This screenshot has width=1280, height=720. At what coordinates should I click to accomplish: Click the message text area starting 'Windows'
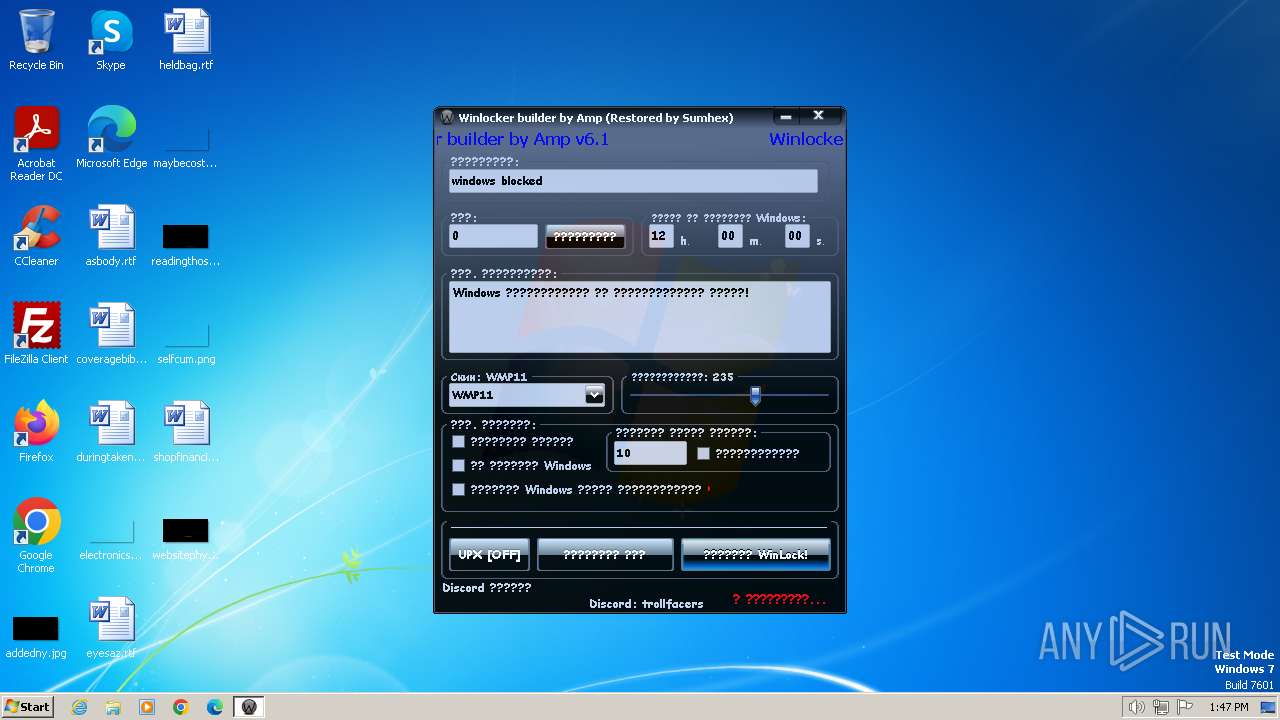click(x=640, y=317)
